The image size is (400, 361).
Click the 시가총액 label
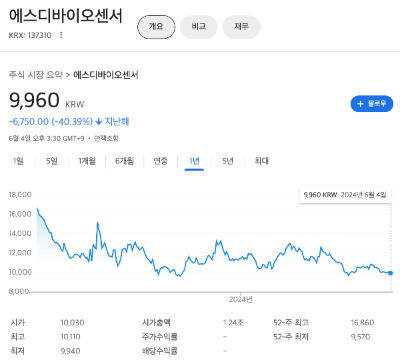(x=156, y=323)
